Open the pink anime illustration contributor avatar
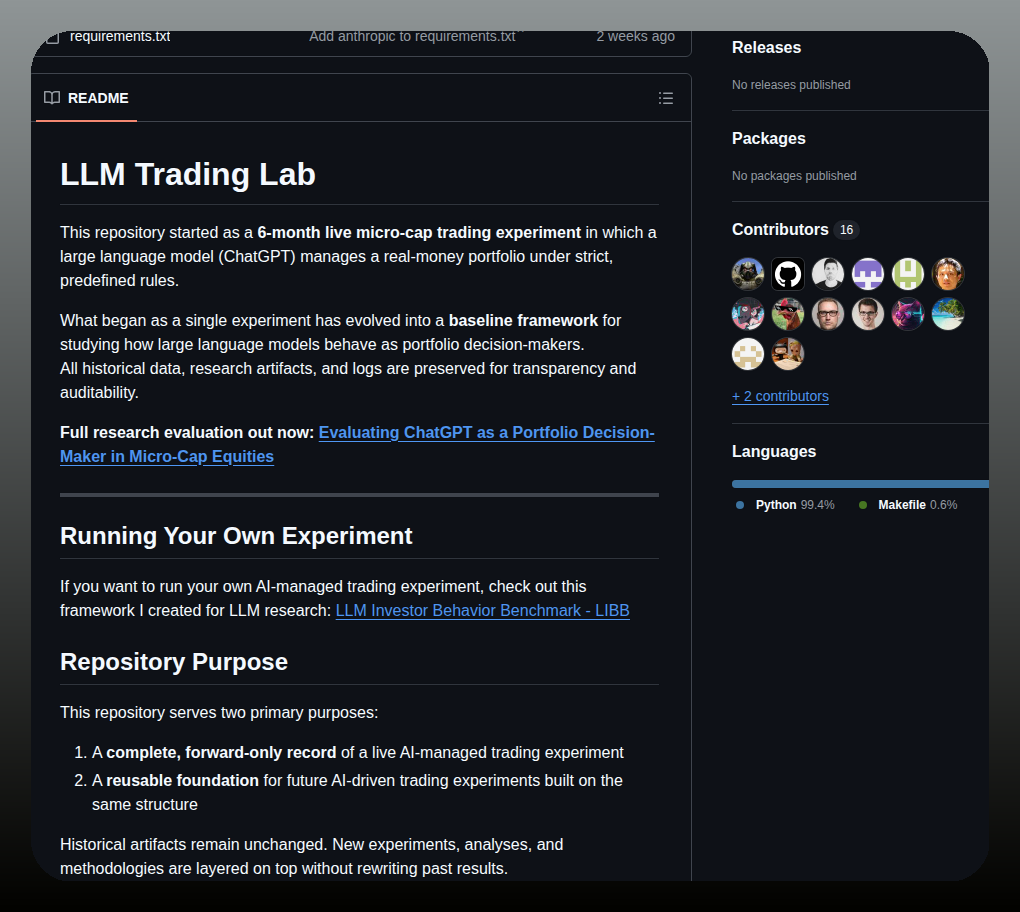This screenshot has width=1020, height=912. pyautogui.click(x=748, y=314)
